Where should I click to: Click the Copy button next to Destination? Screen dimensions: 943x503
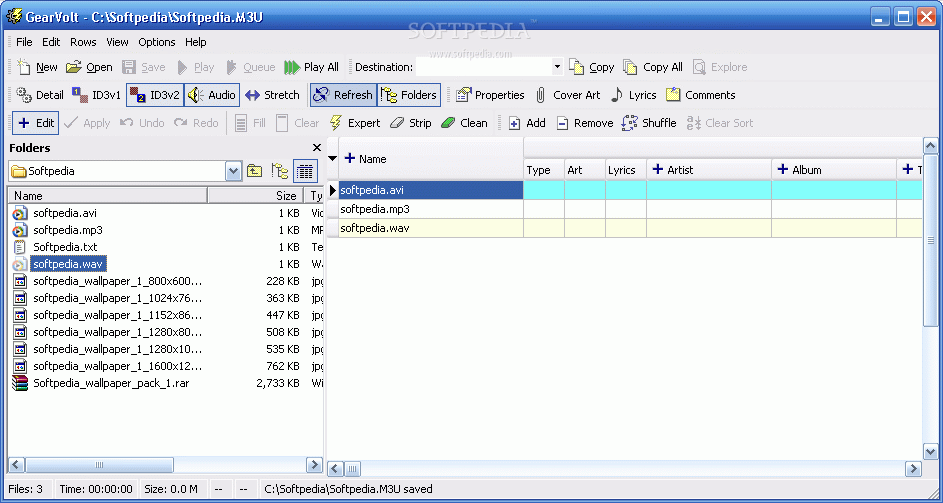pyautogui.click(x=592, y=67)
